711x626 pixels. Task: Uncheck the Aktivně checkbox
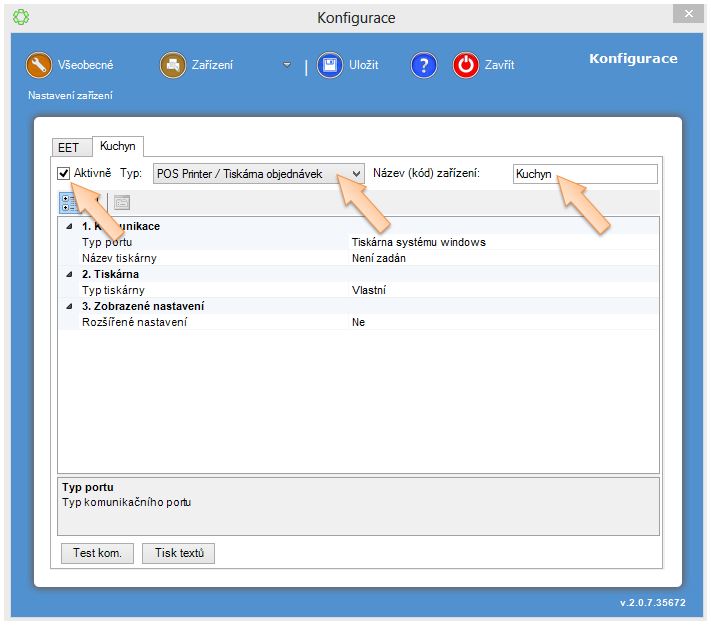pos(64,174)
